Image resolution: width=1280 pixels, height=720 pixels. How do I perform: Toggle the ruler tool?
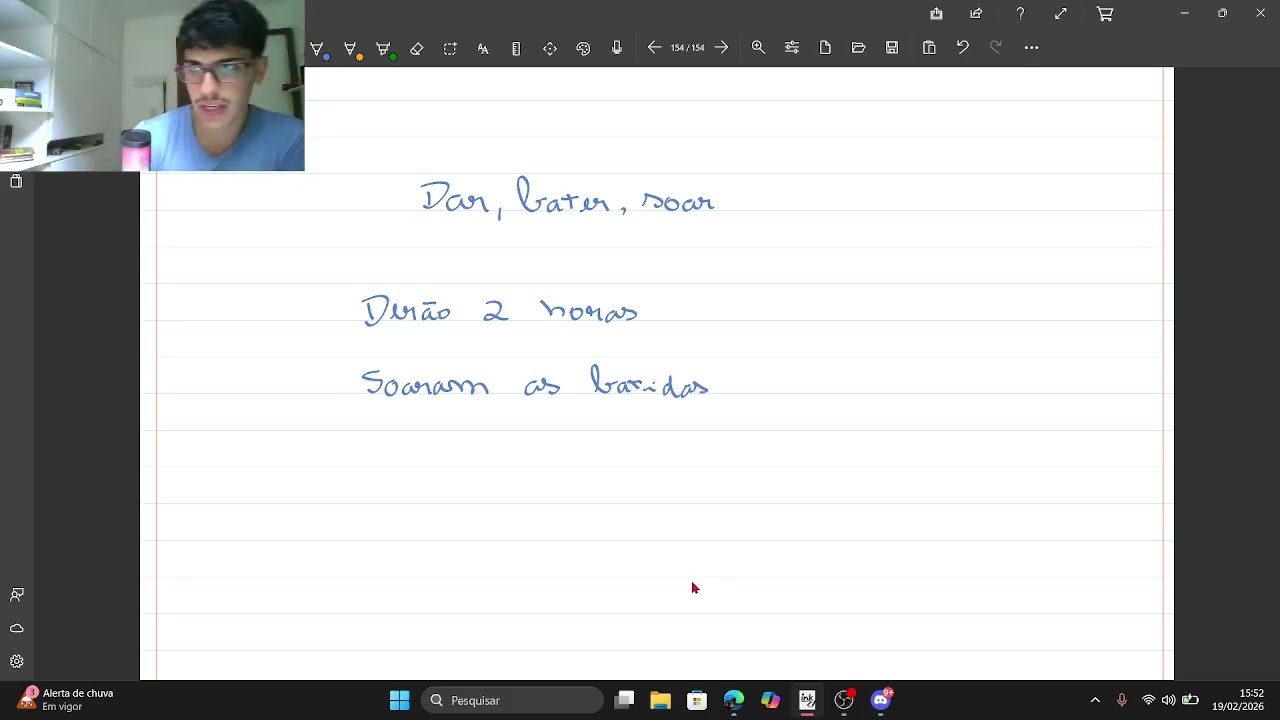pyautogui.click(x=516, y=48)
